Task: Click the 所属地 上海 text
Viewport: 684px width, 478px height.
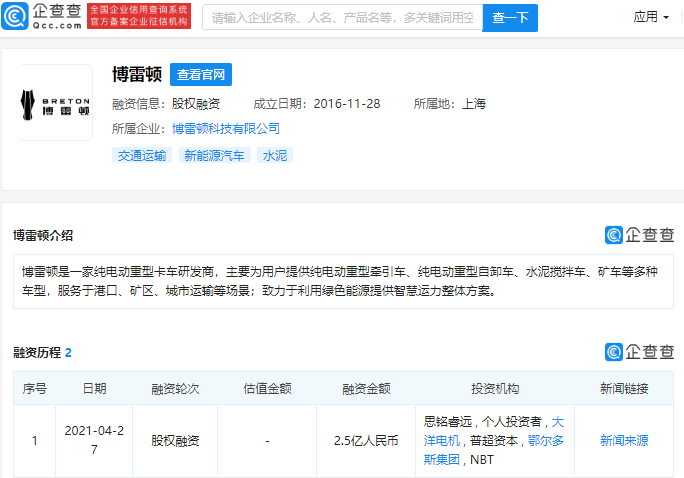Action: click(x=450, y=104)
